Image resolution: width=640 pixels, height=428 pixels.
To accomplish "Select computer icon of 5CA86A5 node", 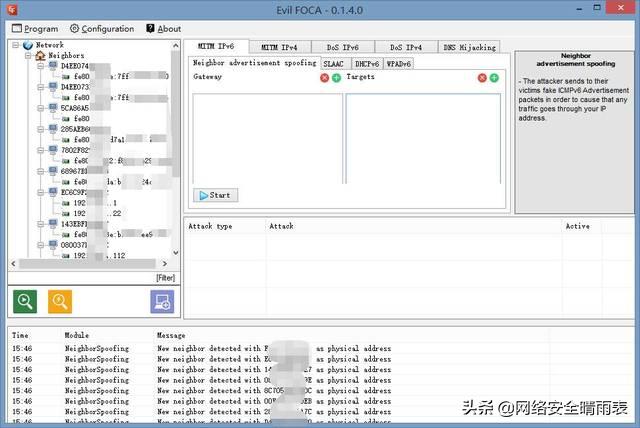I will click(53, 108).
